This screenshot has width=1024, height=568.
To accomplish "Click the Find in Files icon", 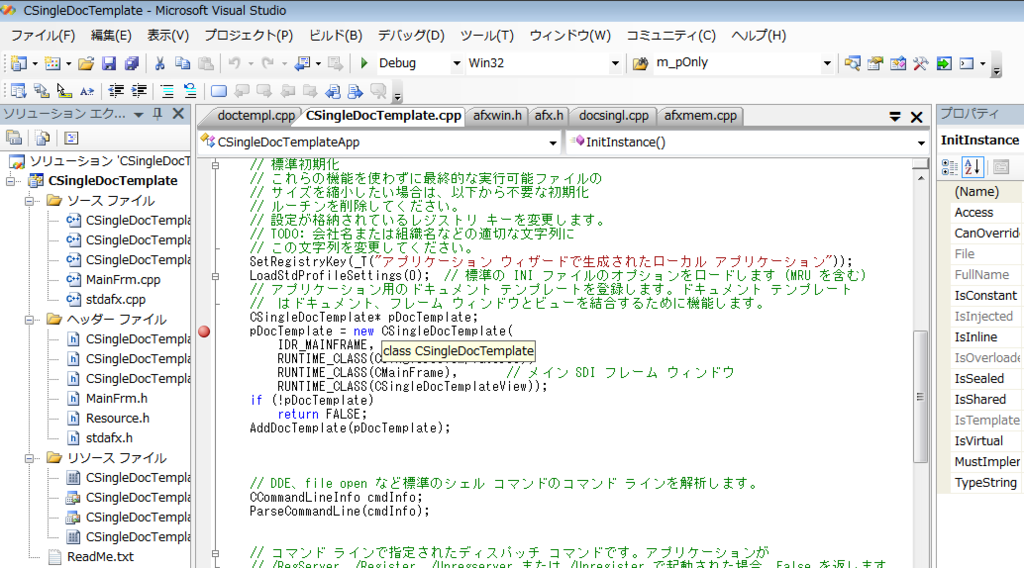I will coord(641,63).
